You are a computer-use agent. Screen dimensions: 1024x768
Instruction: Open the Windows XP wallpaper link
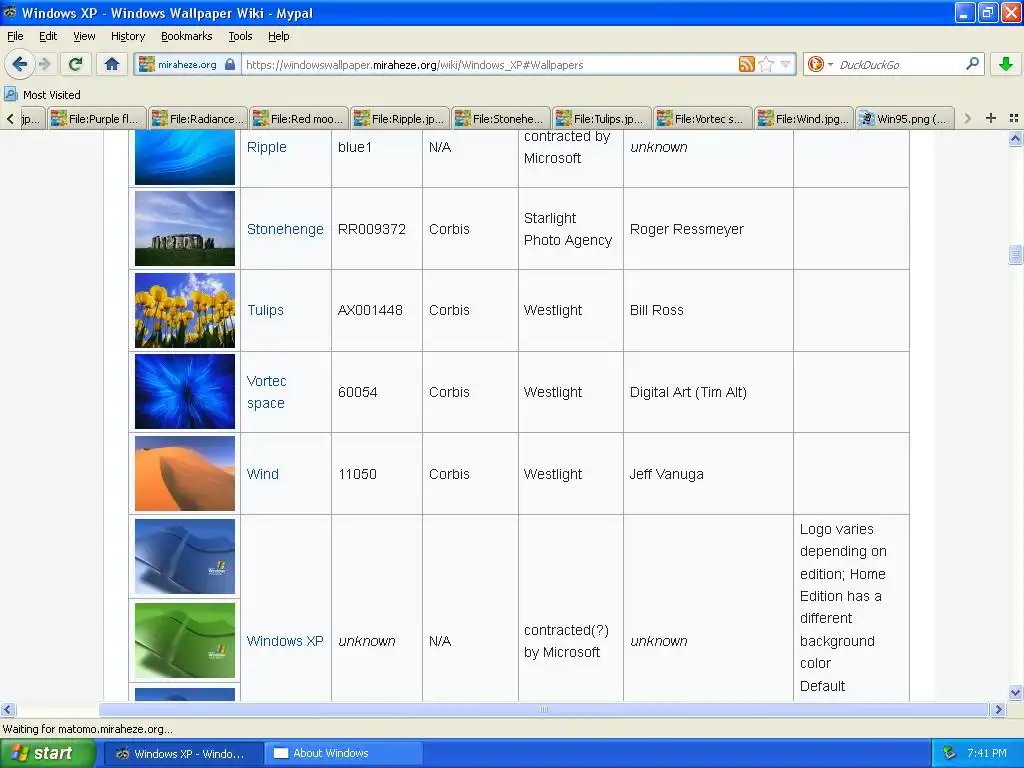coord(285,641)
